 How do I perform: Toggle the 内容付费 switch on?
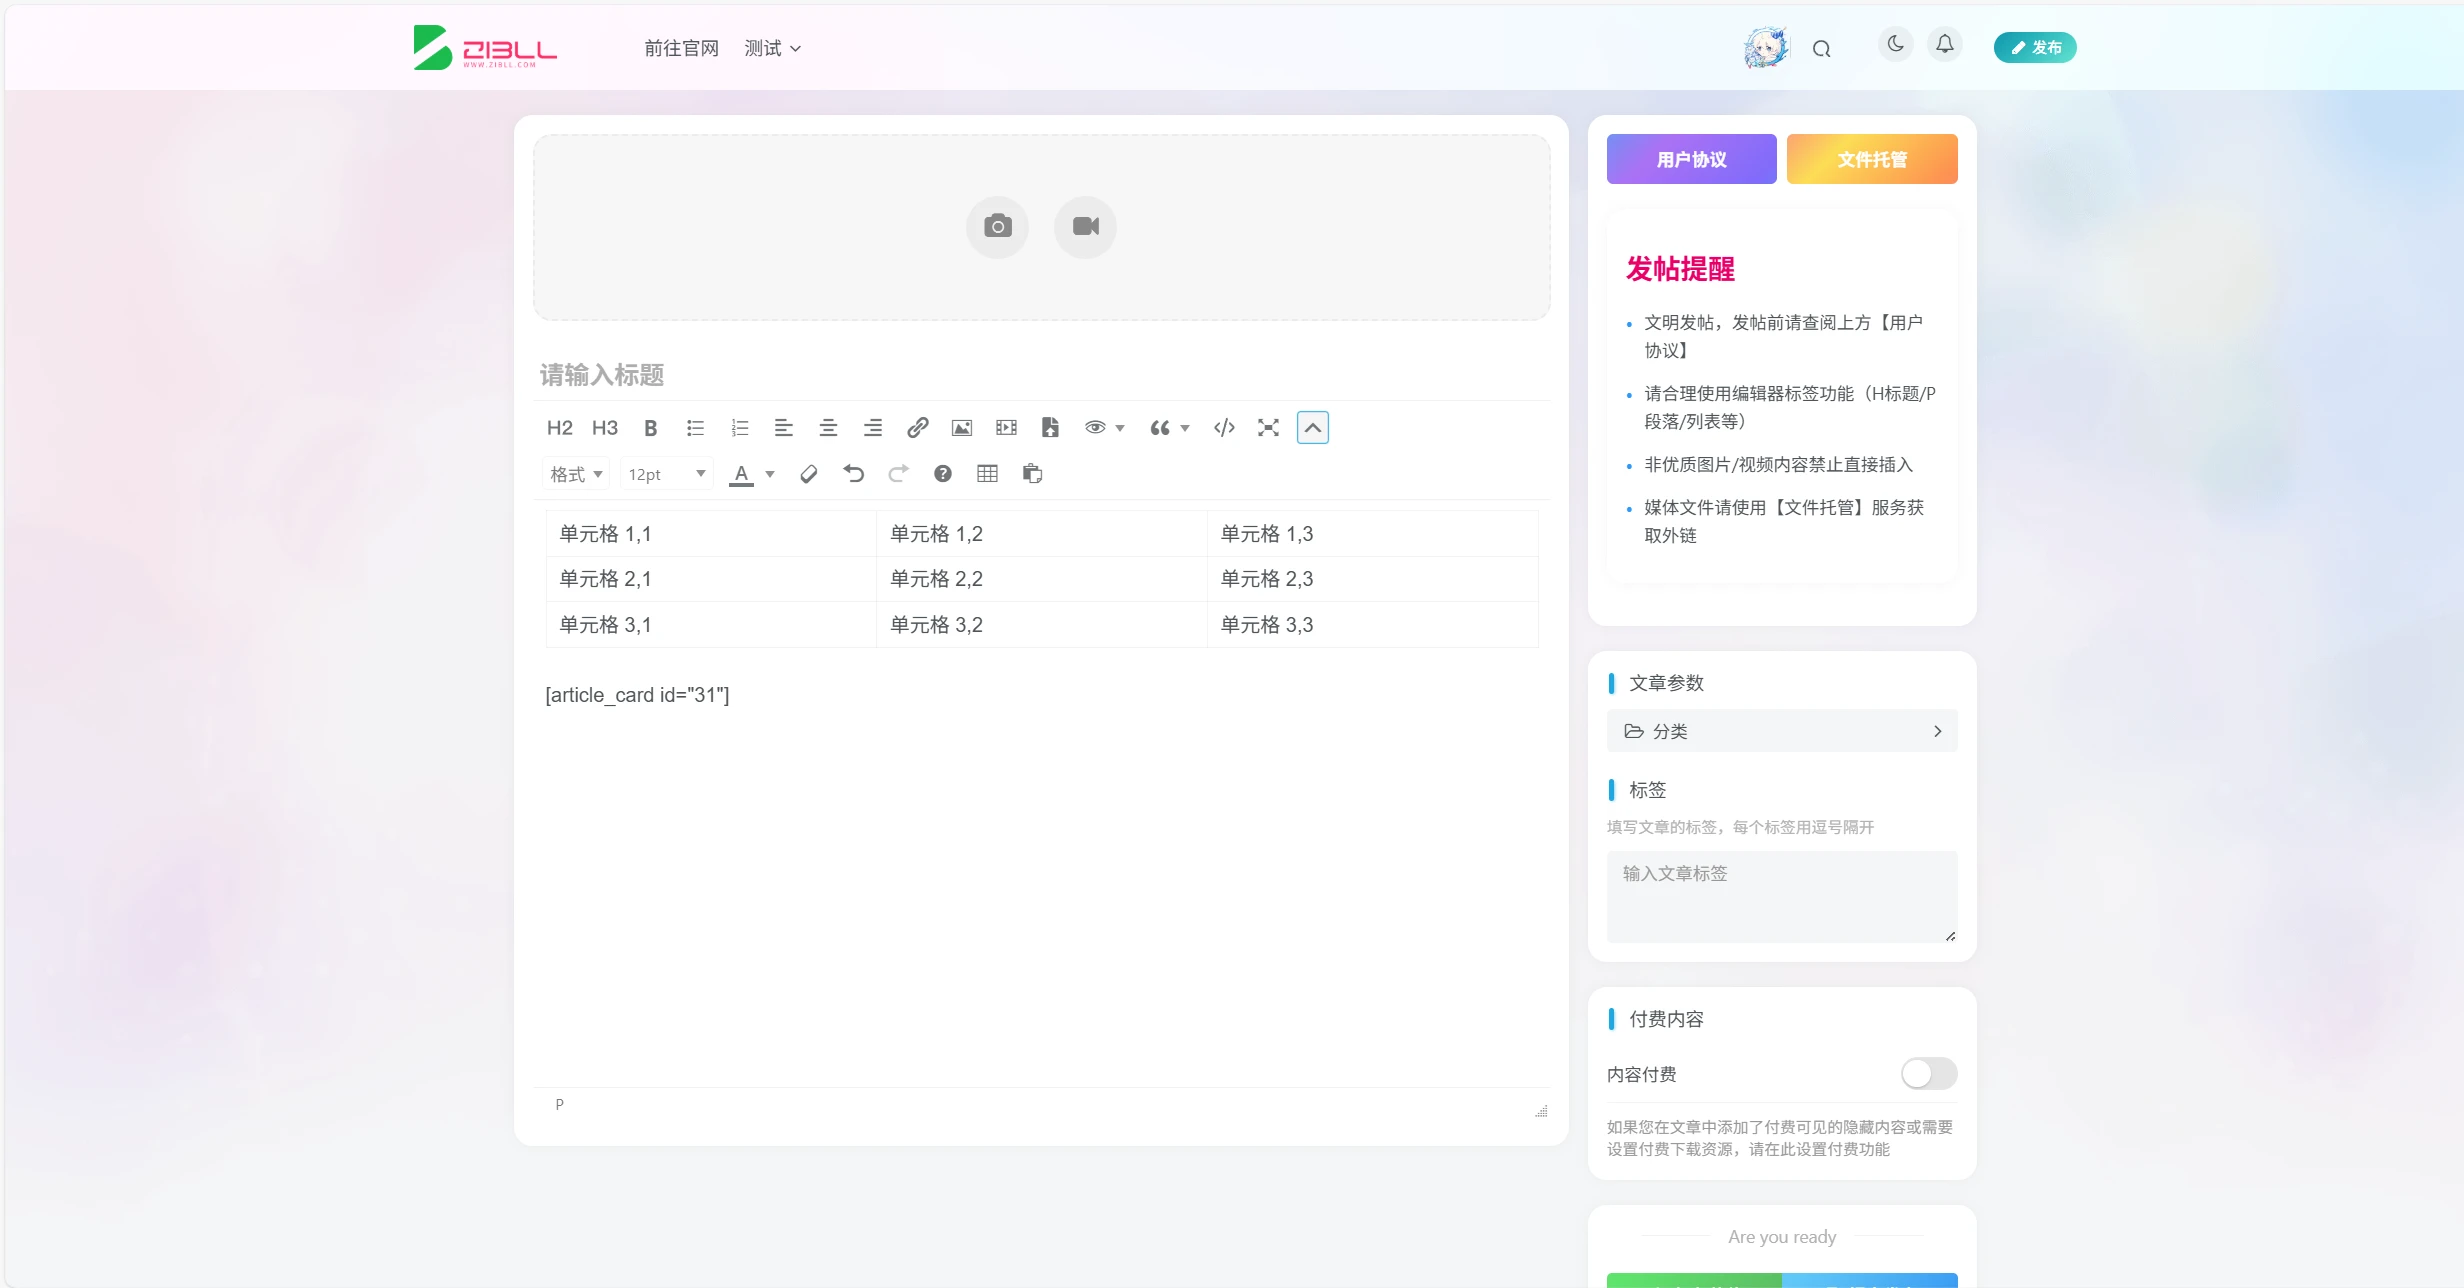coord(1928,1074)
